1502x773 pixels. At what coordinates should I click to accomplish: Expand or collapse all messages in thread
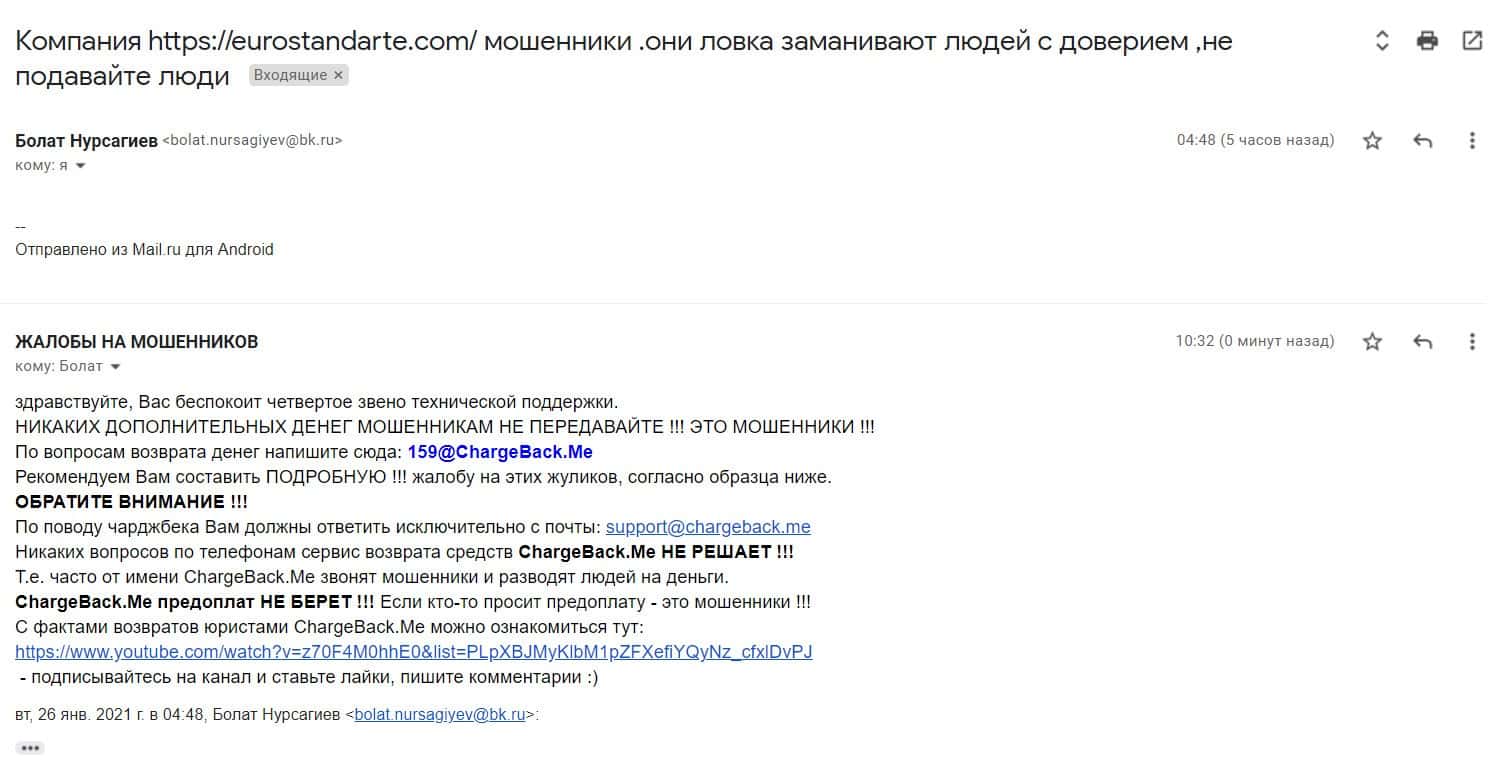(1382, 41)
